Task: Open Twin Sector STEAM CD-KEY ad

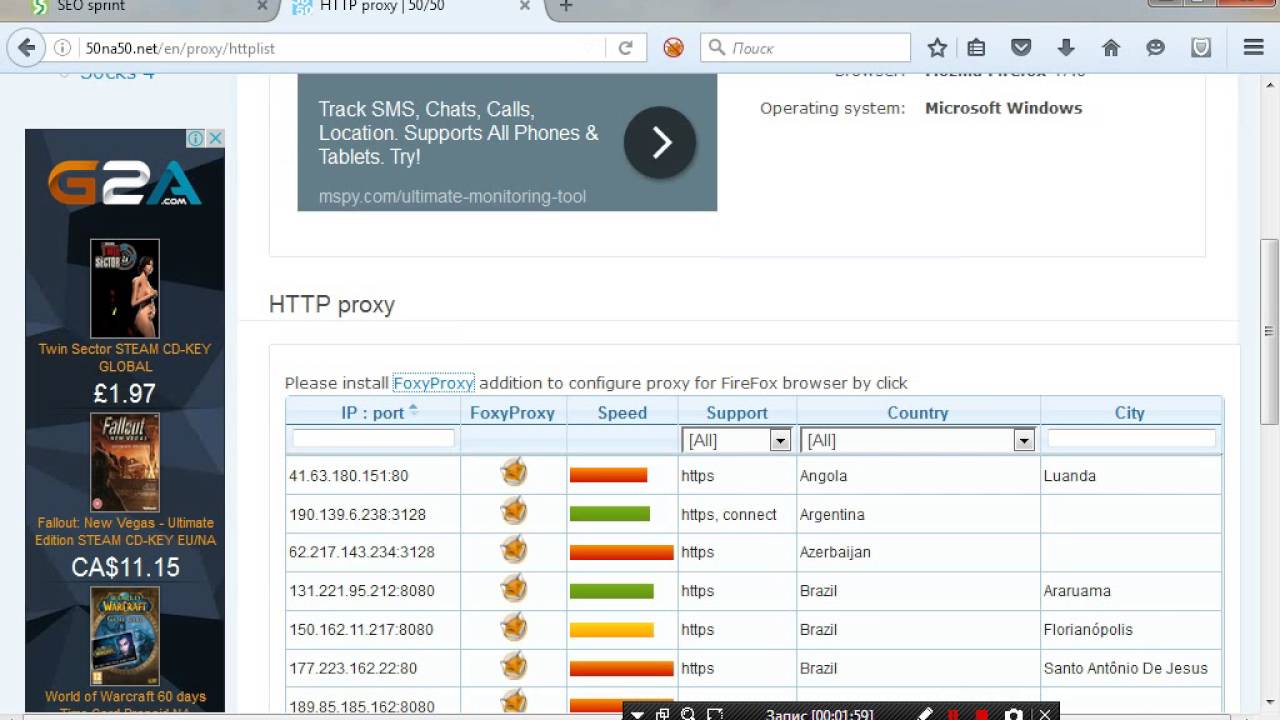Action: pos(125,358)
